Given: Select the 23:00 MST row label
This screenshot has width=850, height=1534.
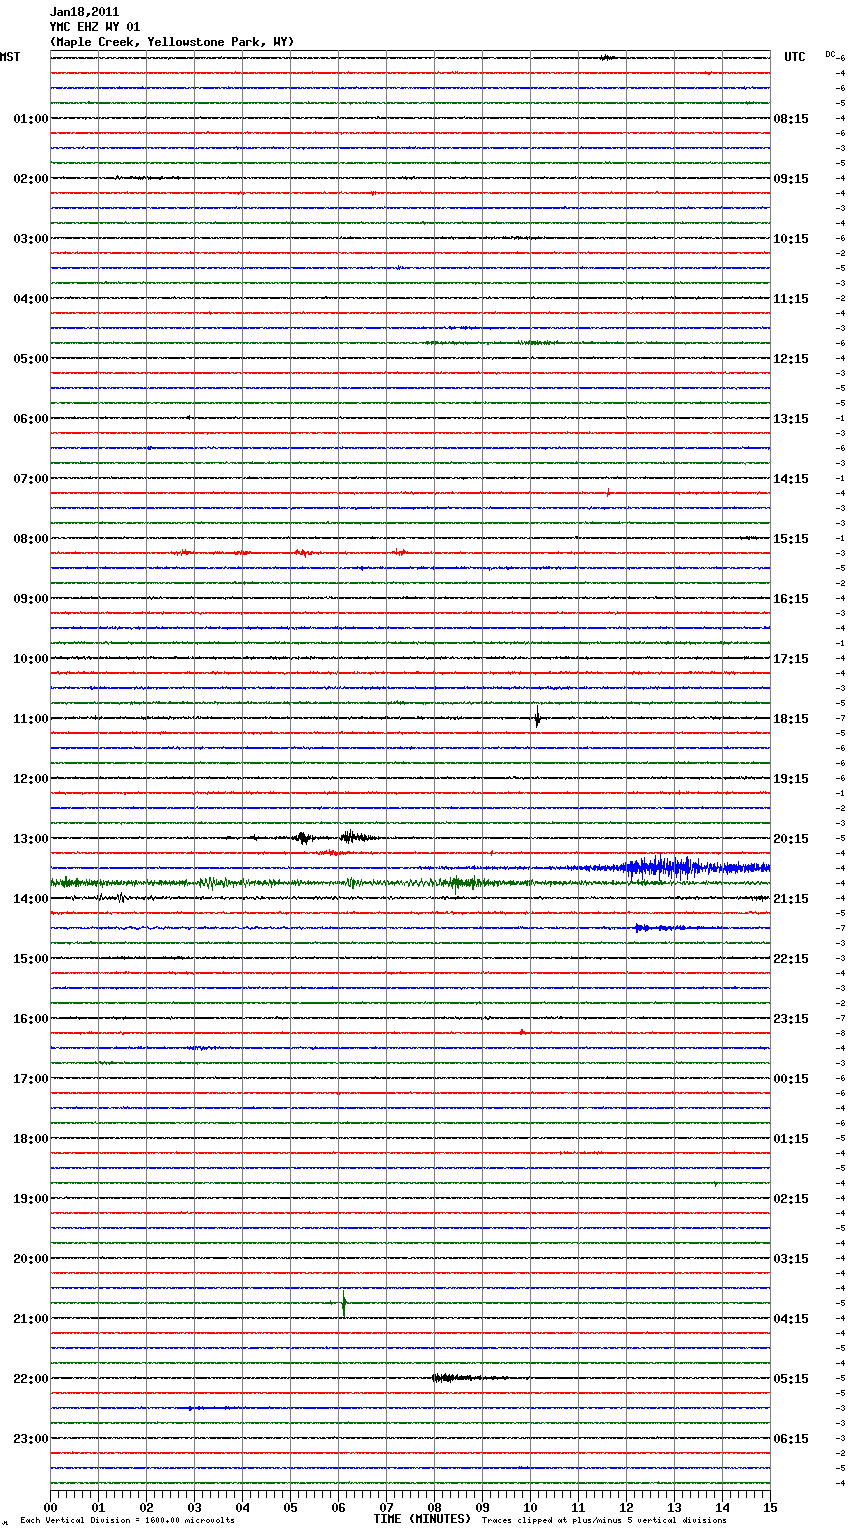Looking at the screenshot, I should (x=31, y=1439).
